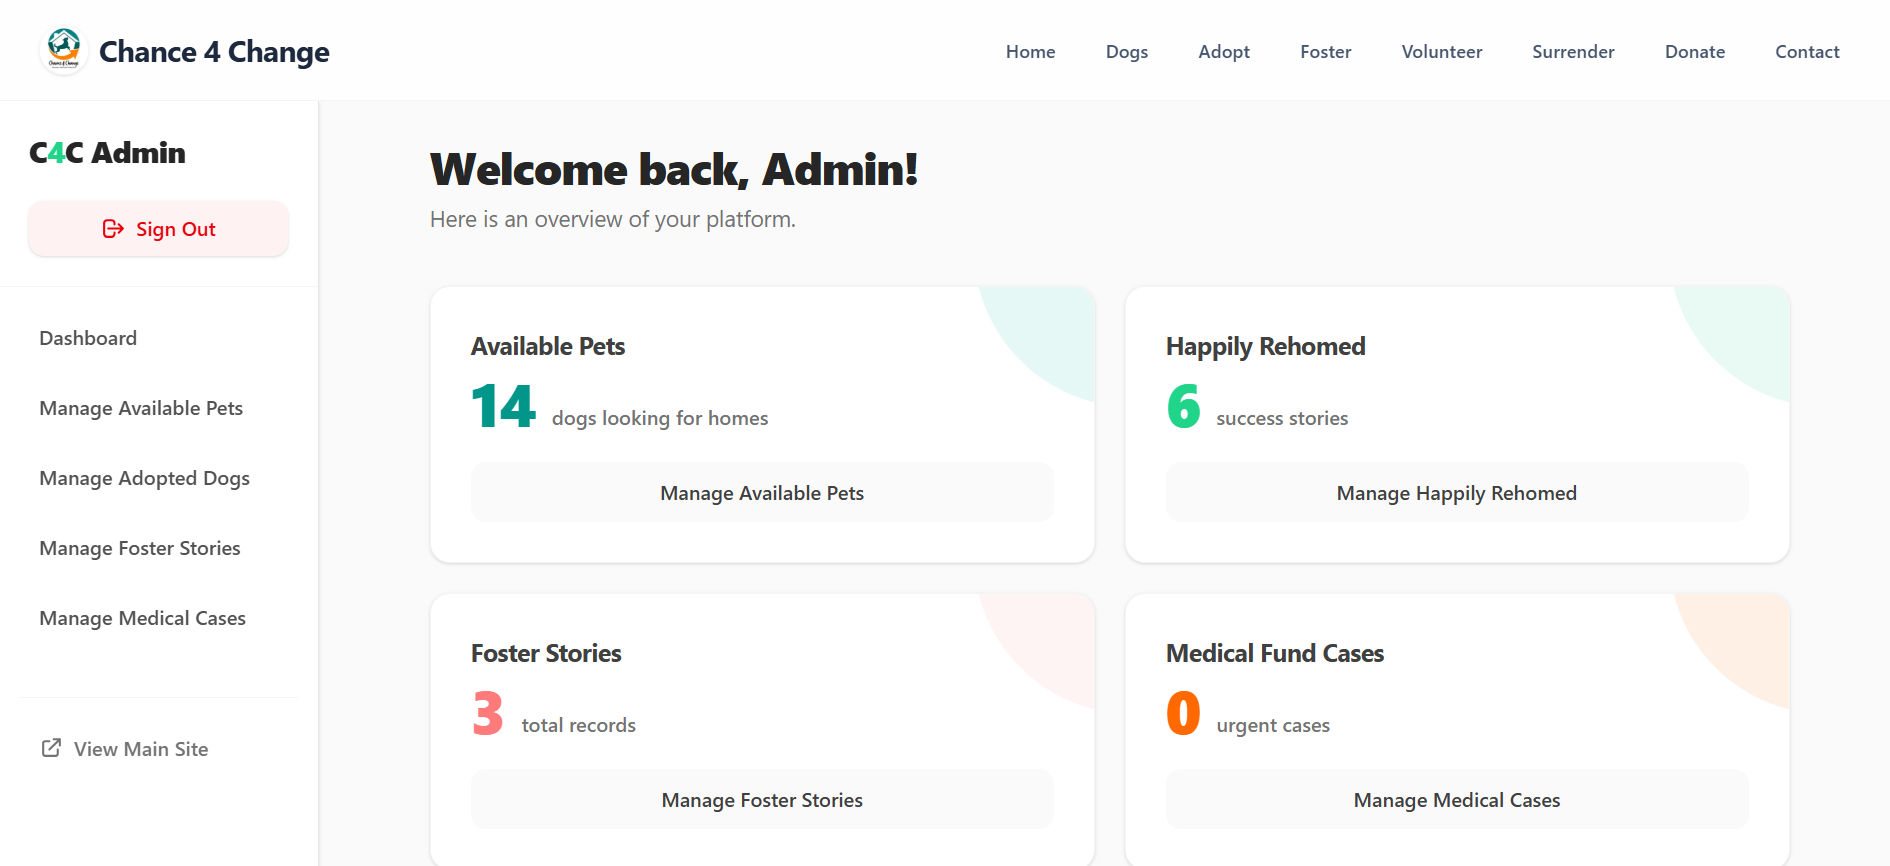Go to the Surrender page
The width and height of the screenshot is (1890, 866).
pyautogui.click(x=1573, y=52)
